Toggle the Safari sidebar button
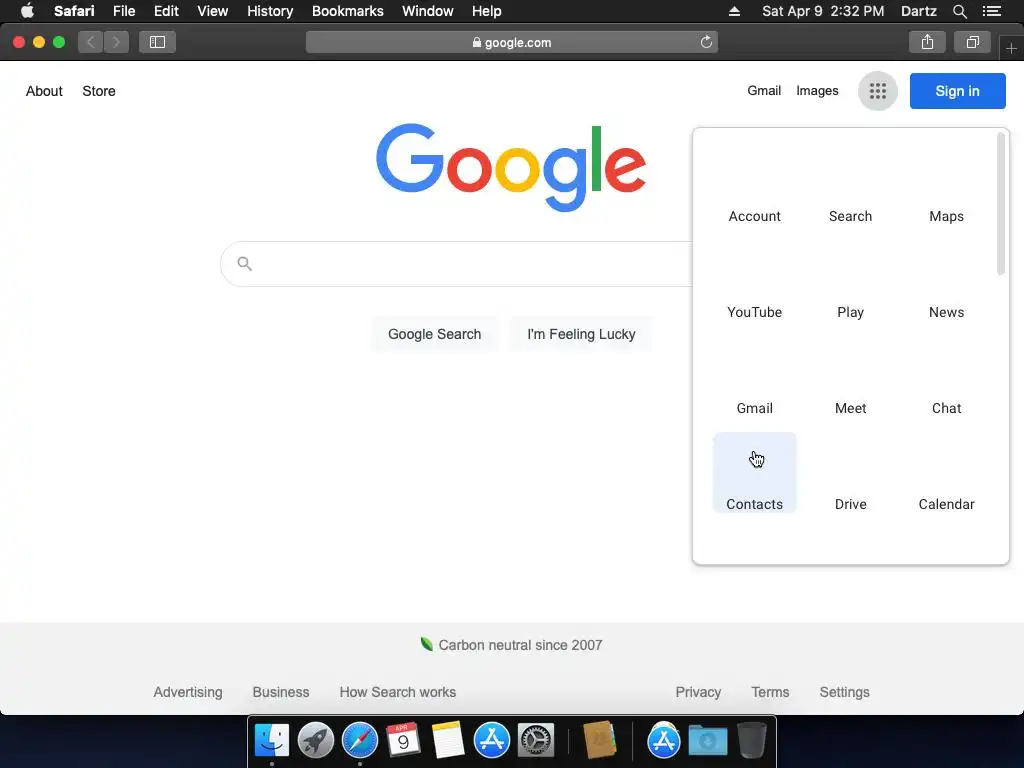1024x768 pixels. pyautogui.click(x=157, y=42)
